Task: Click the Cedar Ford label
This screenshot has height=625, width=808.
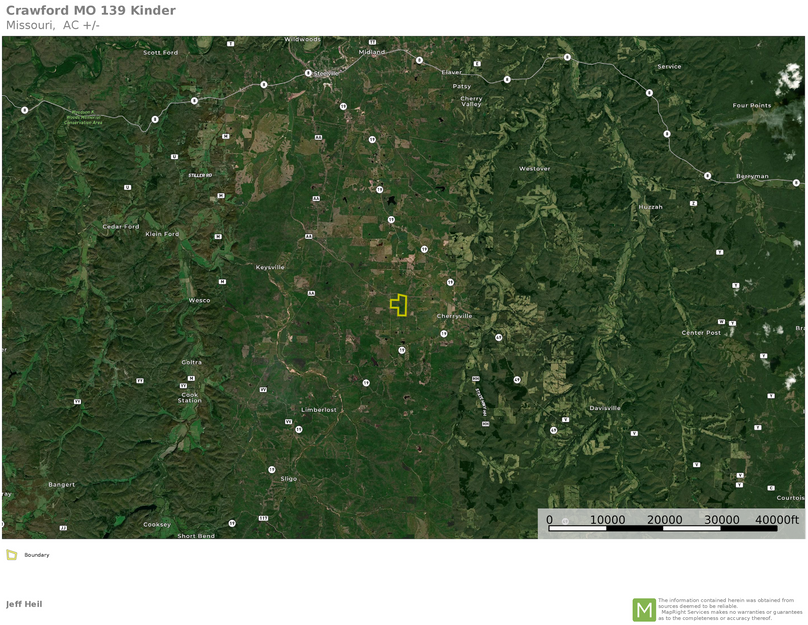Action: click(121, 226)
